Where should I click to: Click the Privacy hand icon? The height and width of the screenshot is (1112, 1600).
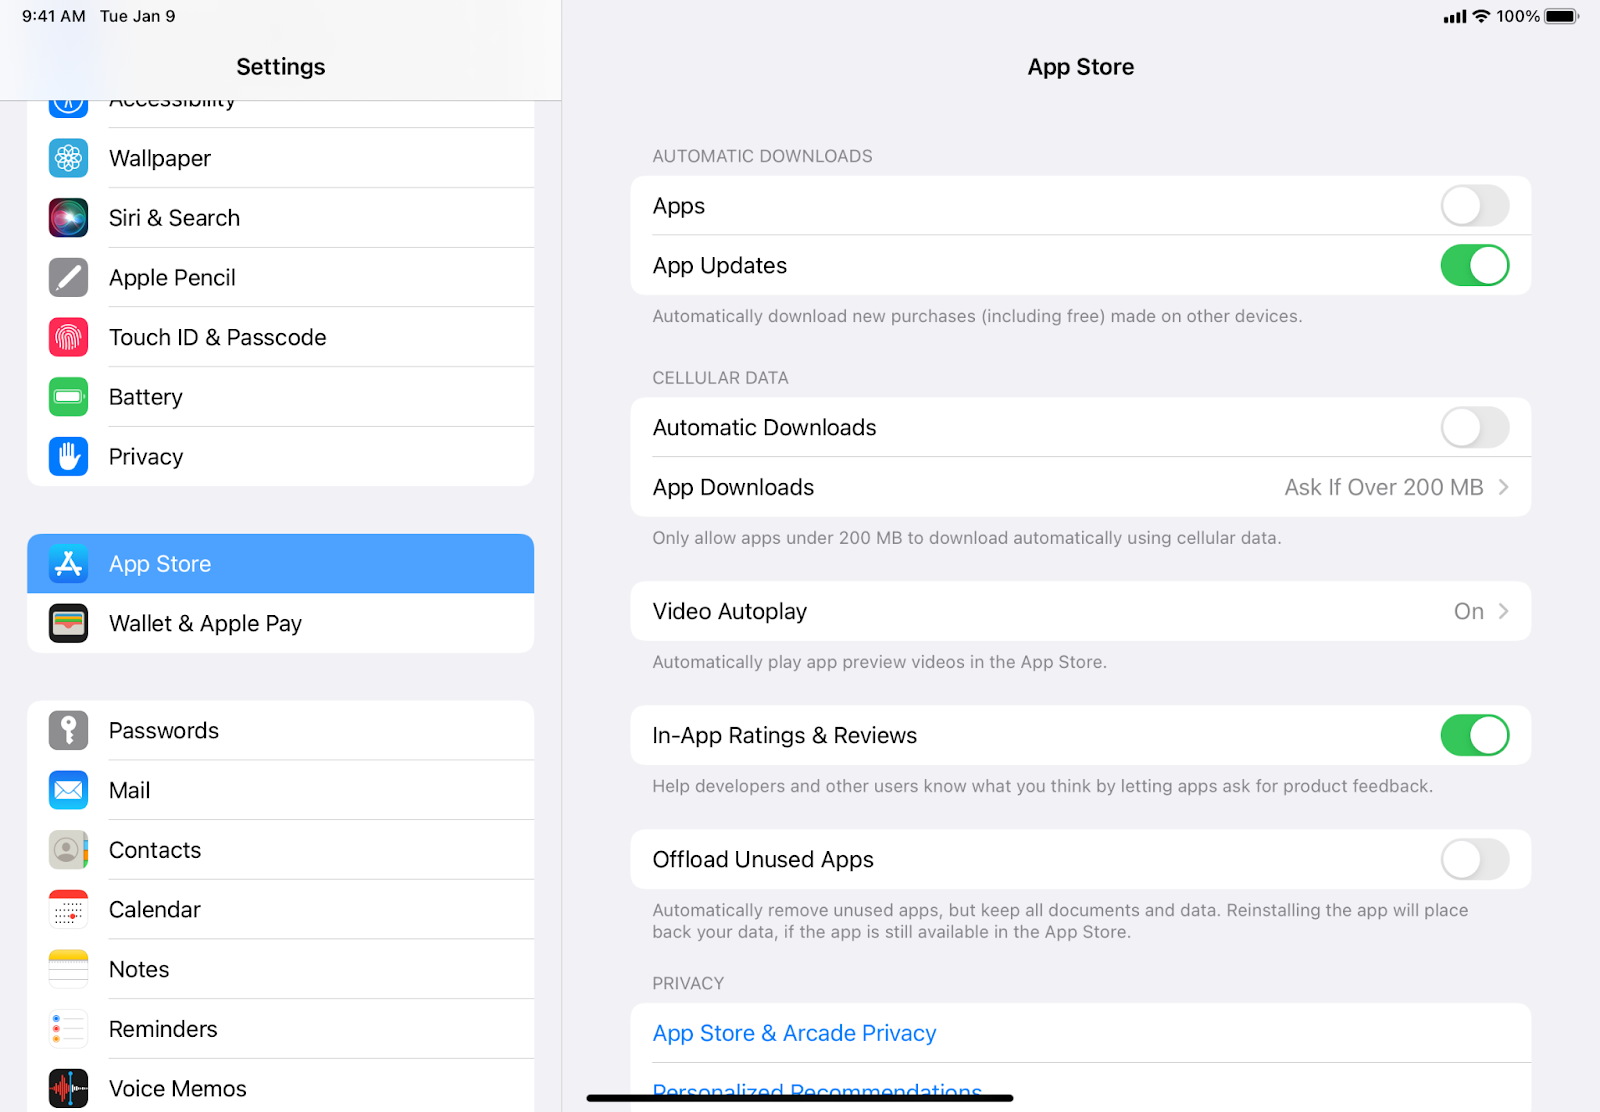[x=68, y=457]
